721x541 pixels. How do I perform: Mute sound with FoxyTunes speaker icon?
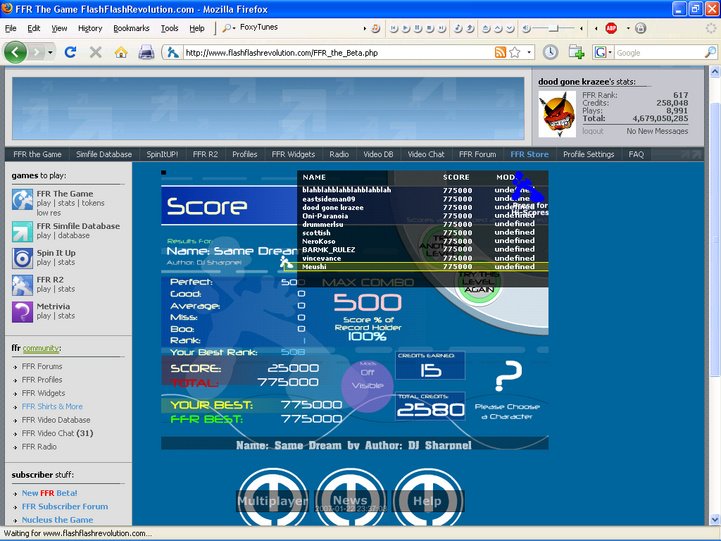point(526,28)
